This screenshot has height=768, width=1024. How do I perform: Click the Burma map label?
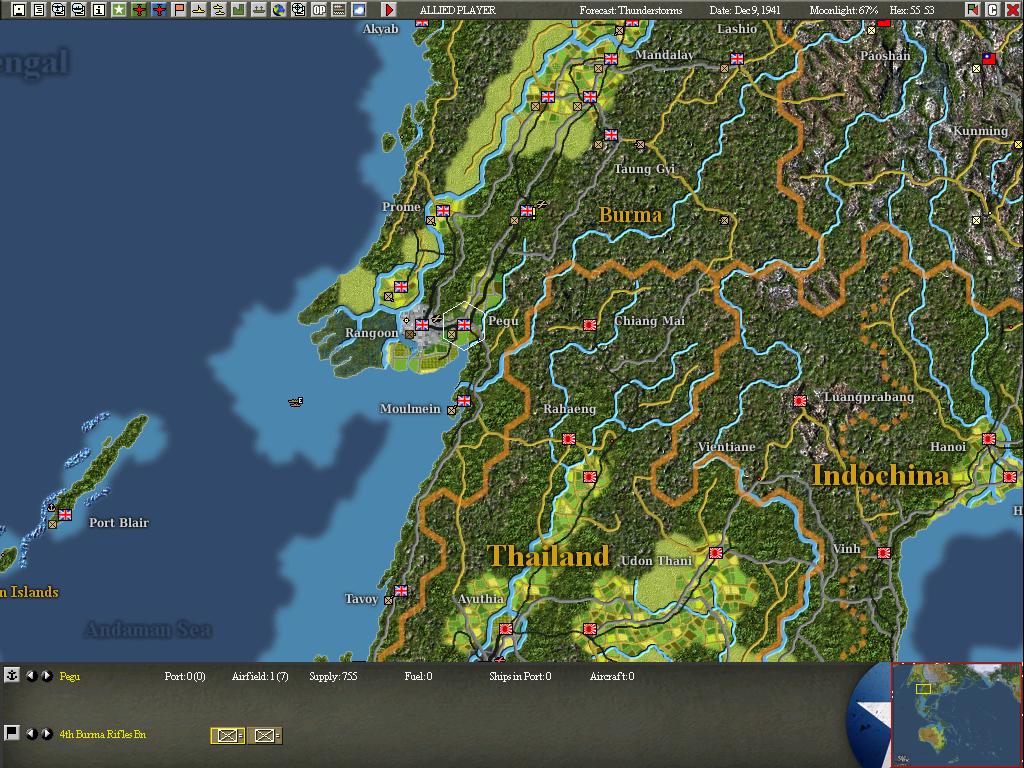pyautogui.click(x=630, y=215)
